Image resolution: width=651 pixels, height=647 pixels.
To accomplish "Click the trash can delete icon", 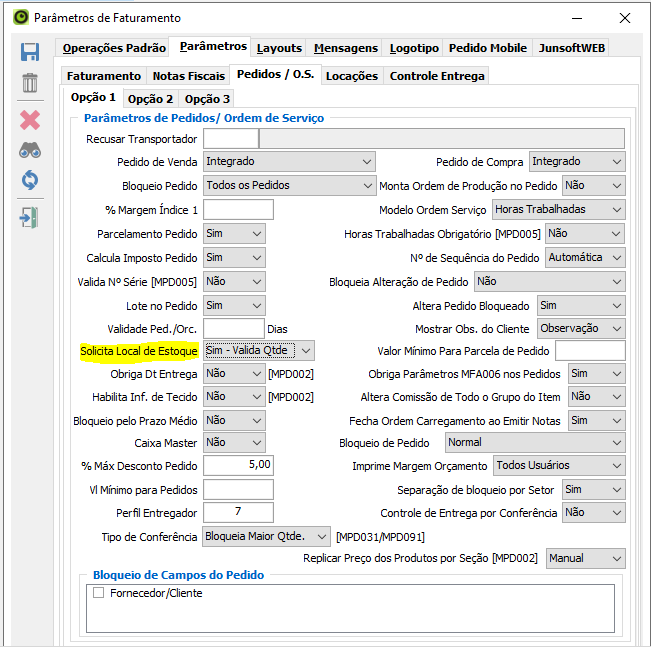I will (x=30, y=83).
